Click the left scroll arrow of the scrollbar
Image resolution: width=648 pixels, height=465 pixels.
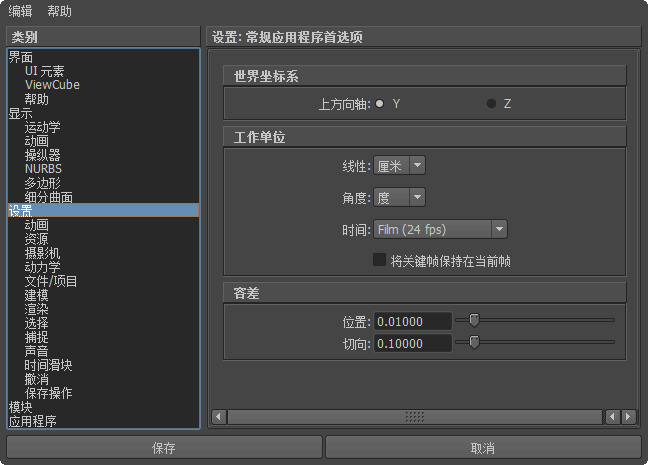[219, 417]
